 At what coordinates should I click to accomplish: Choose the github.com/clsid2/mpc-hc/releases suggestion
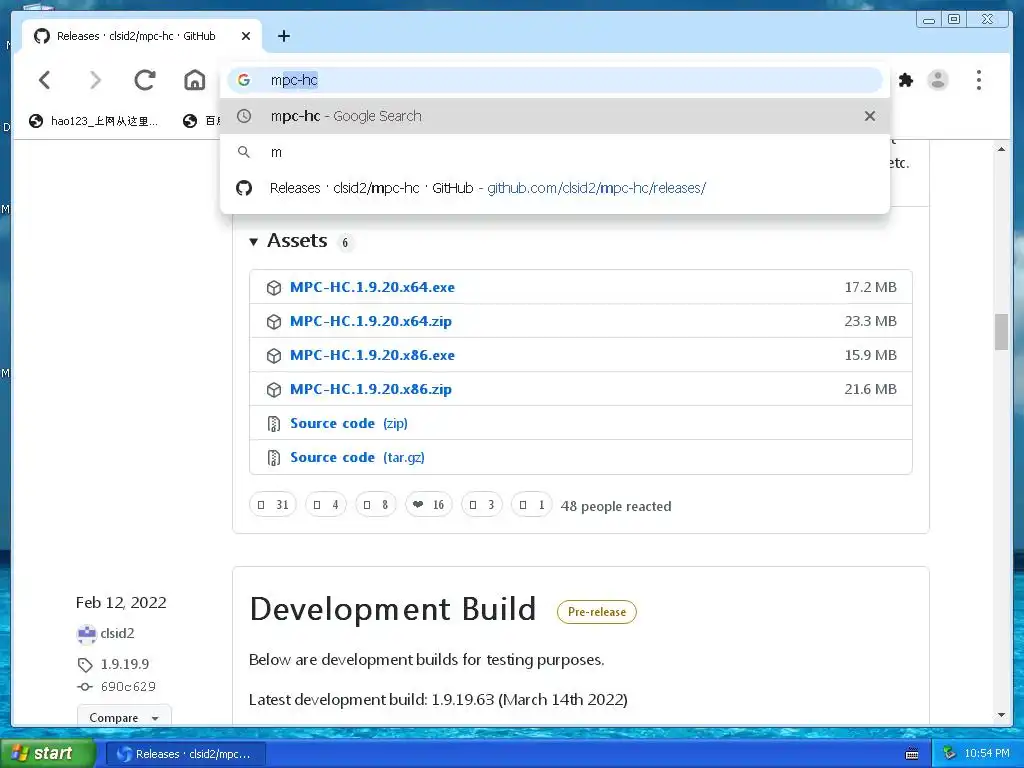point(555,188)
